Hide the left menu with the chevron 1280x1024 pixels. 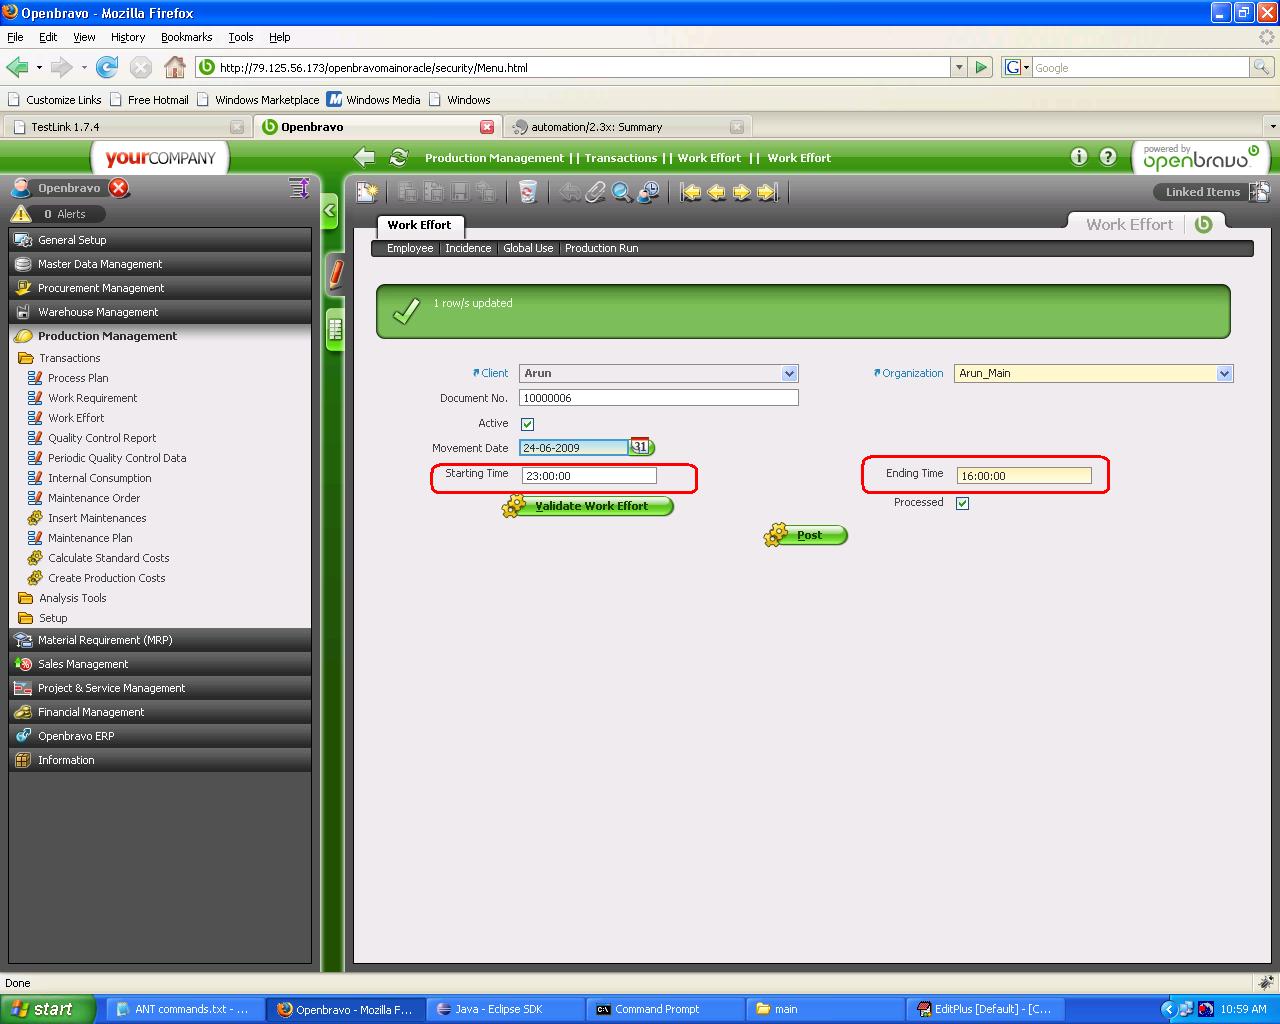pyautogui.click(x=331, y=211)
